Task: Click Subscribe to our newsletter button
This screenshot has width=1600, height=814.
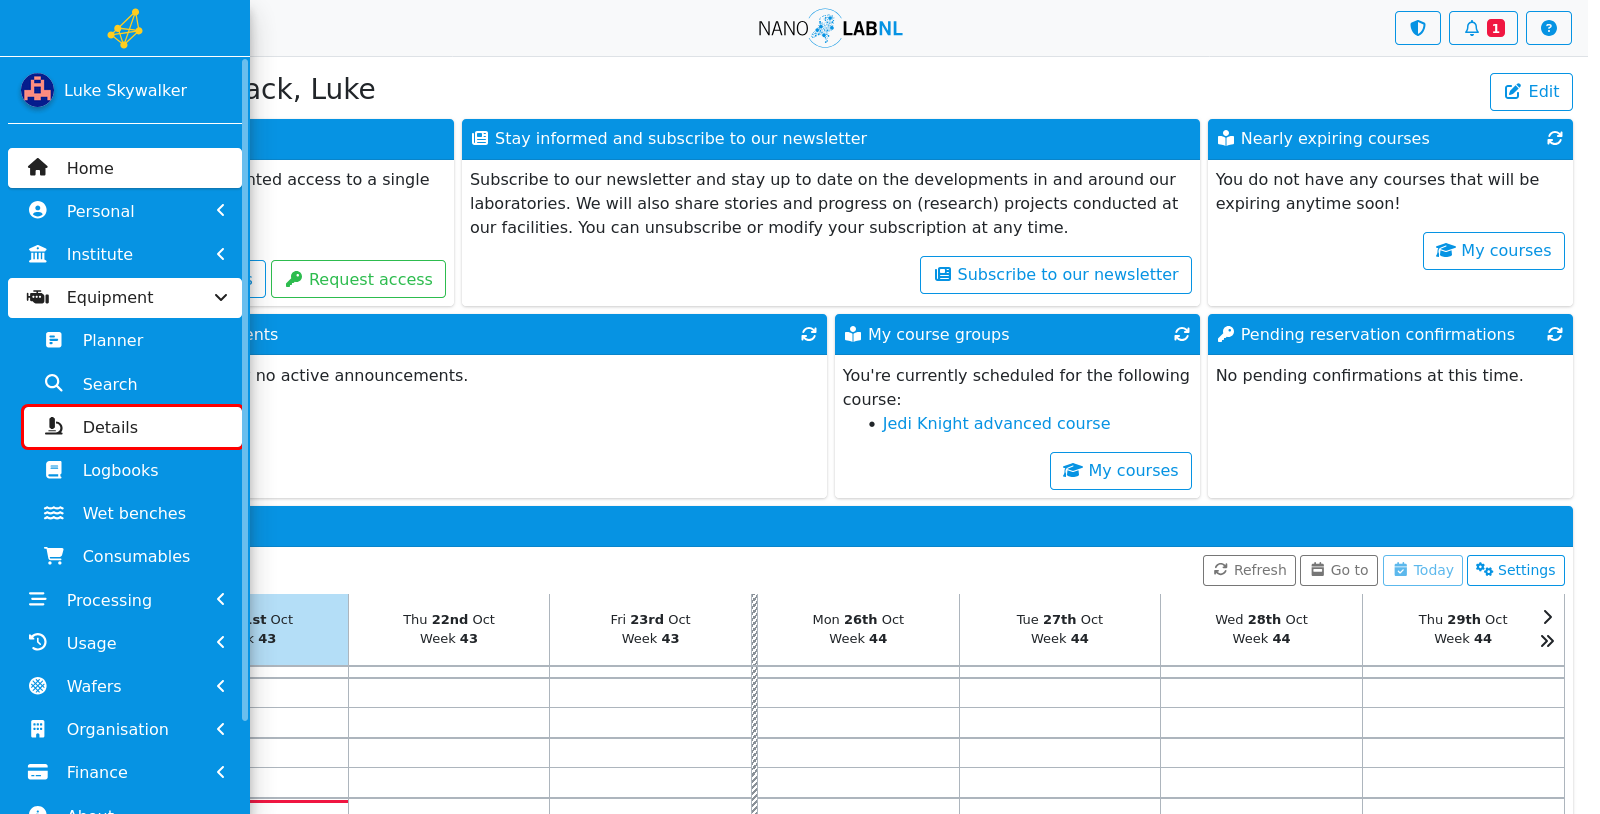Action: [x=1056, y=275]
